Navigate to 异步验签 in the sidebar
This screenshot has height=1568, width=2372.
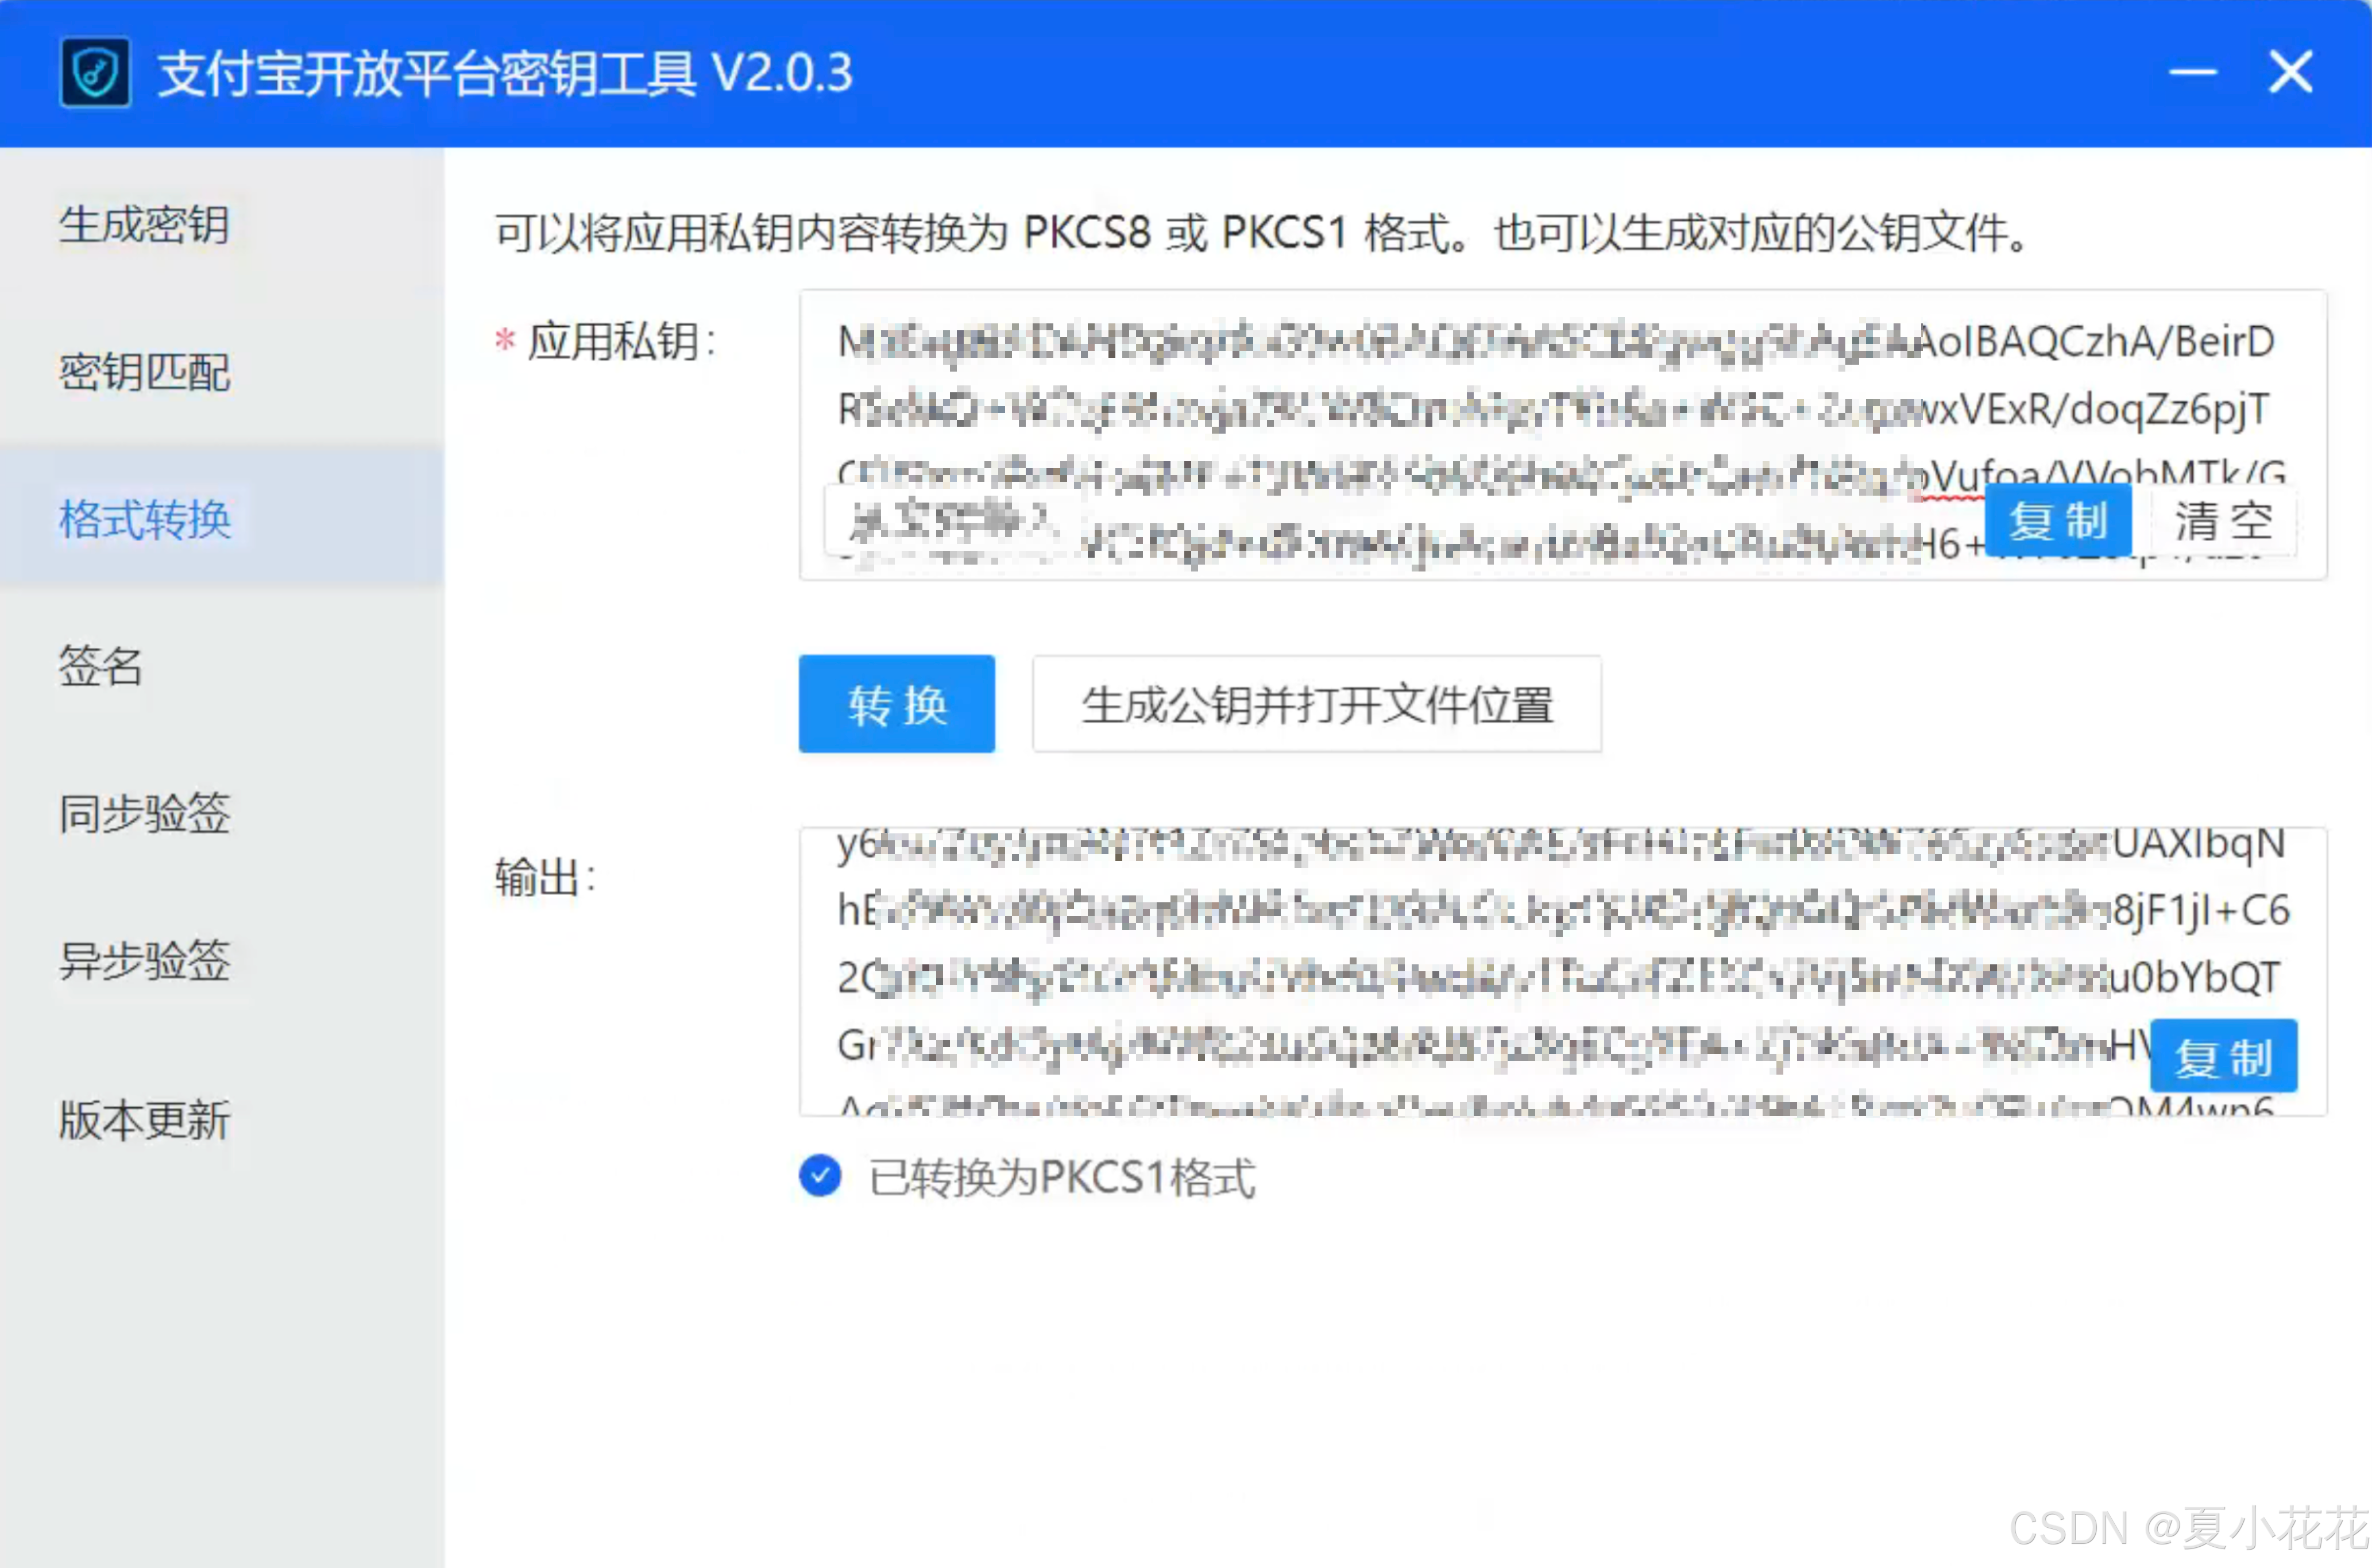click(x=145, y=961)
